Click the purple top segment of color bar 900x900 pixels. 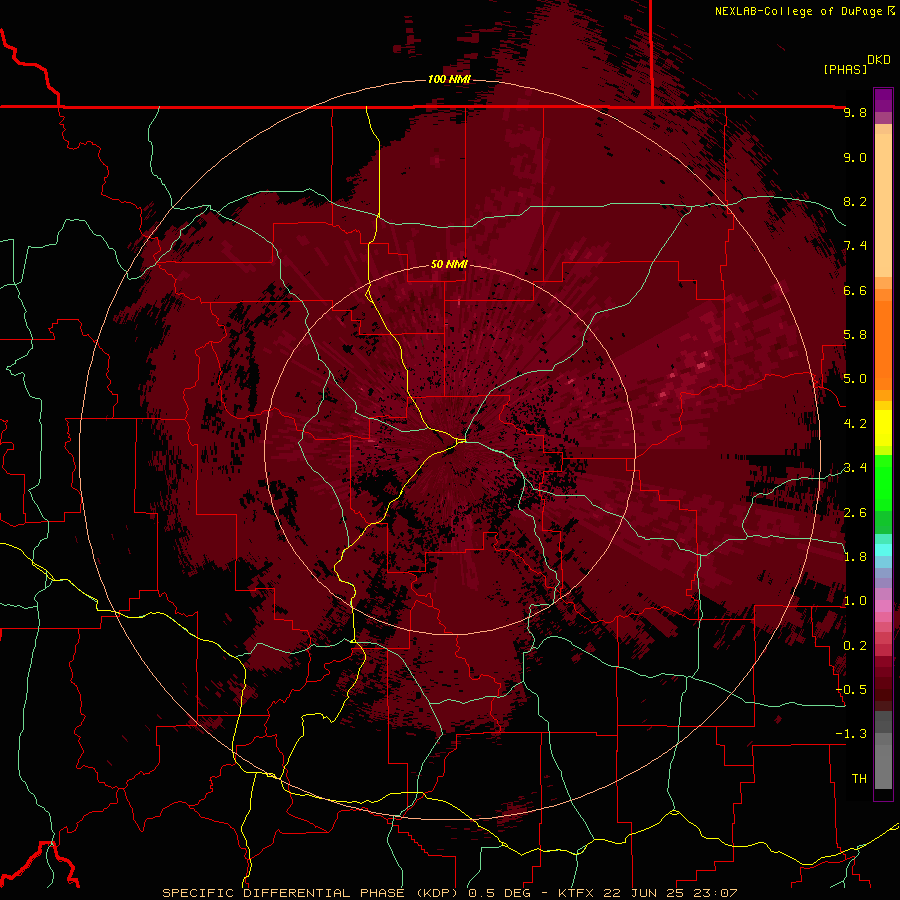[883, 100]
